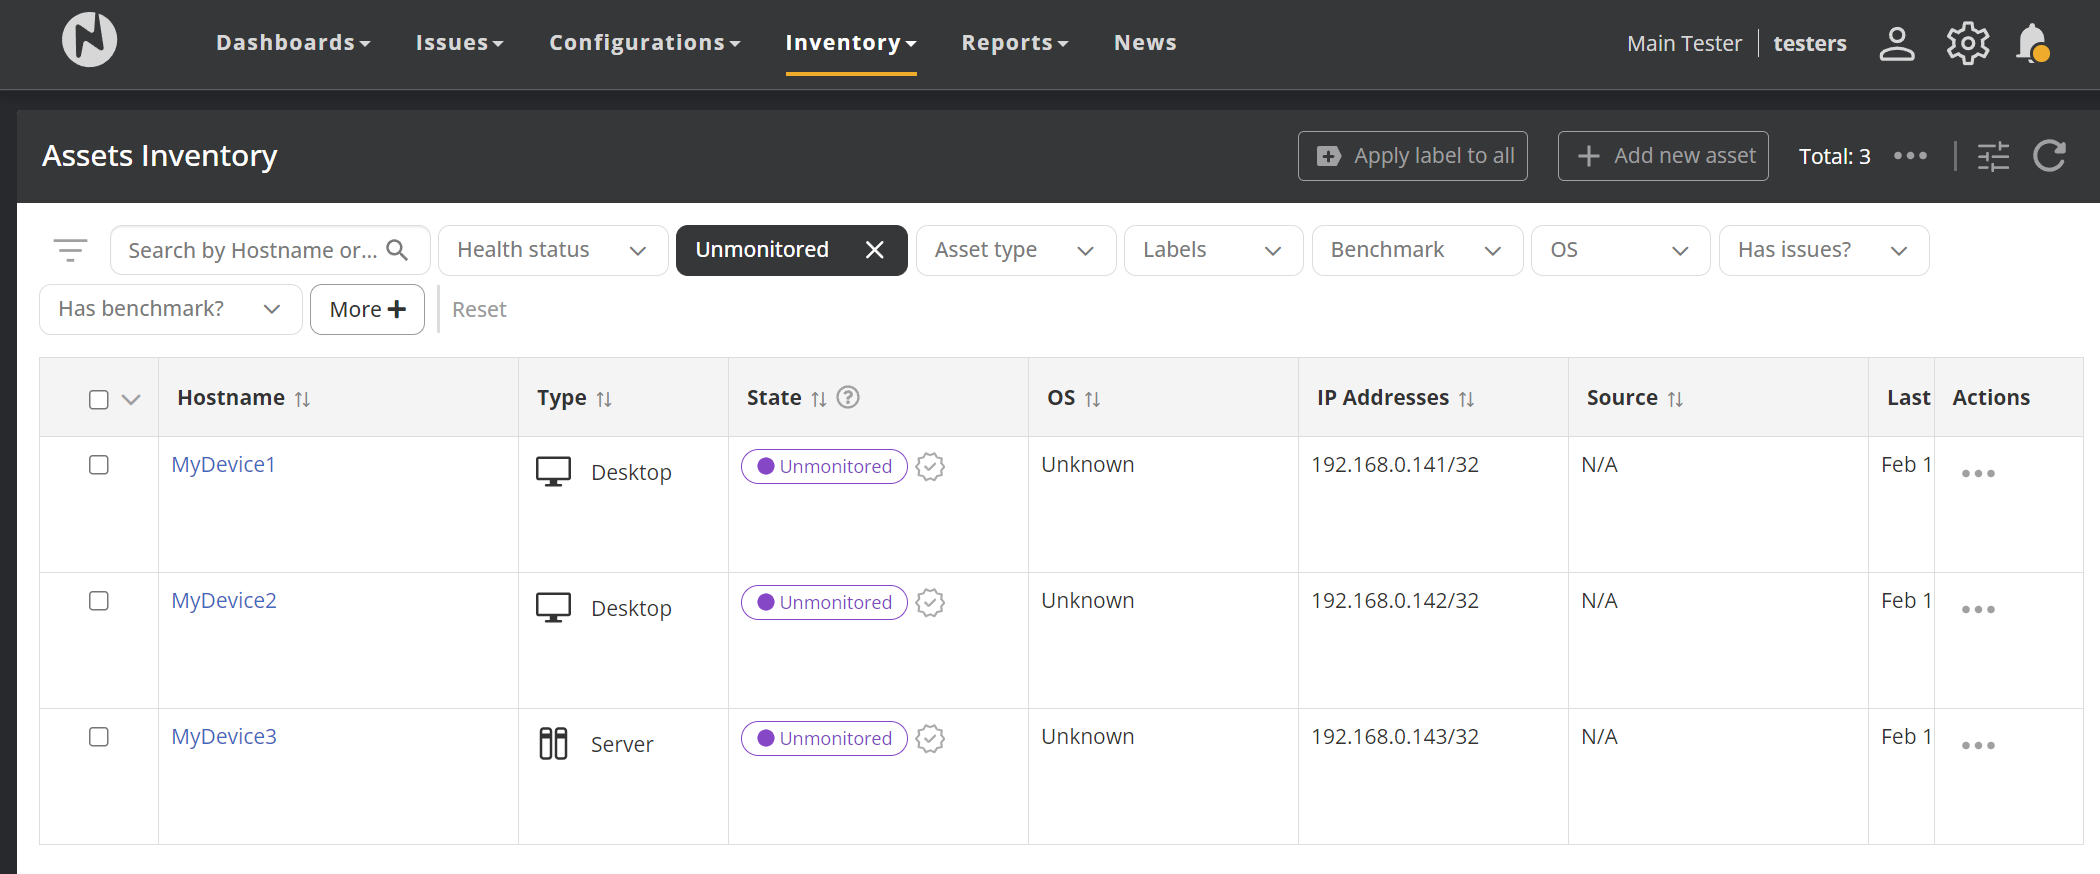Image resolution: width=2100 pixels, height=874 pixels.
Task: Click the refresh icon in Assets Inventory header
Action: pyautogui.click(x=2049, y=156)
